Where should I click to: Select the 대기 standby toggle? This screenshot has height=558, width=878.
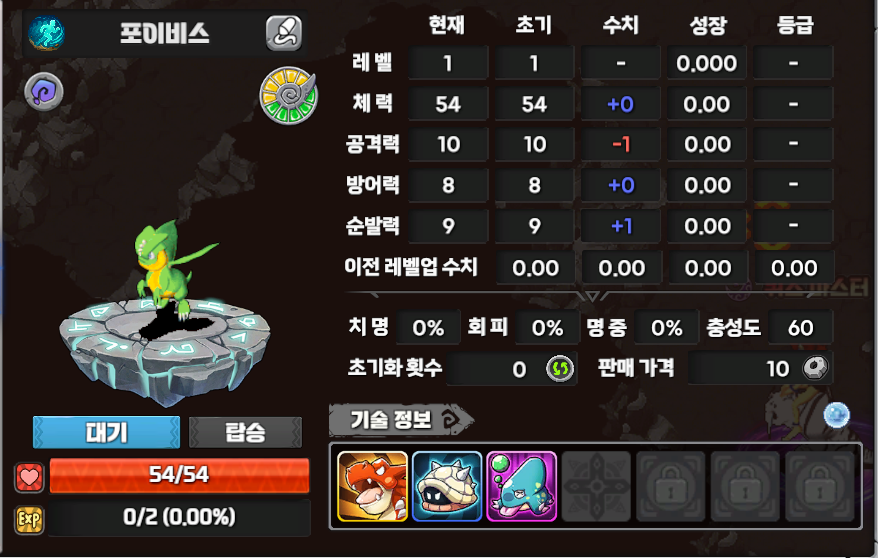coord(106,432)
